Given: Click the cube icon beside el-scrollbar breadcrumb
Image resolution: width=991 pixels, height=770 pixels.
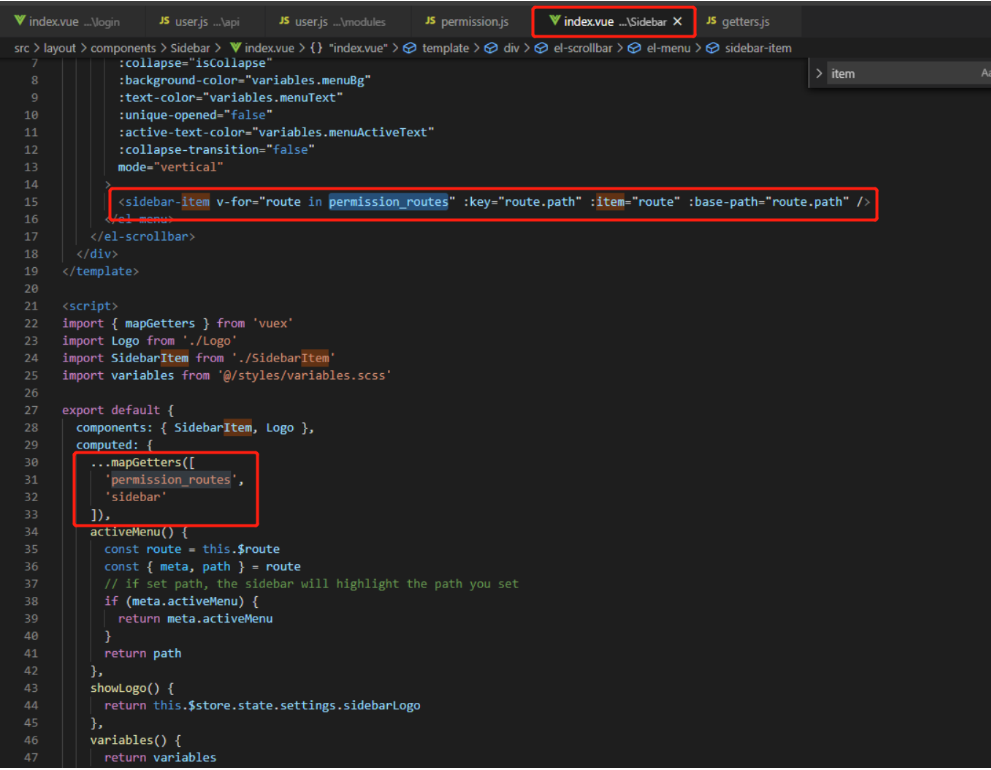Looking at the screenshot, I should [x=541, y=48].
